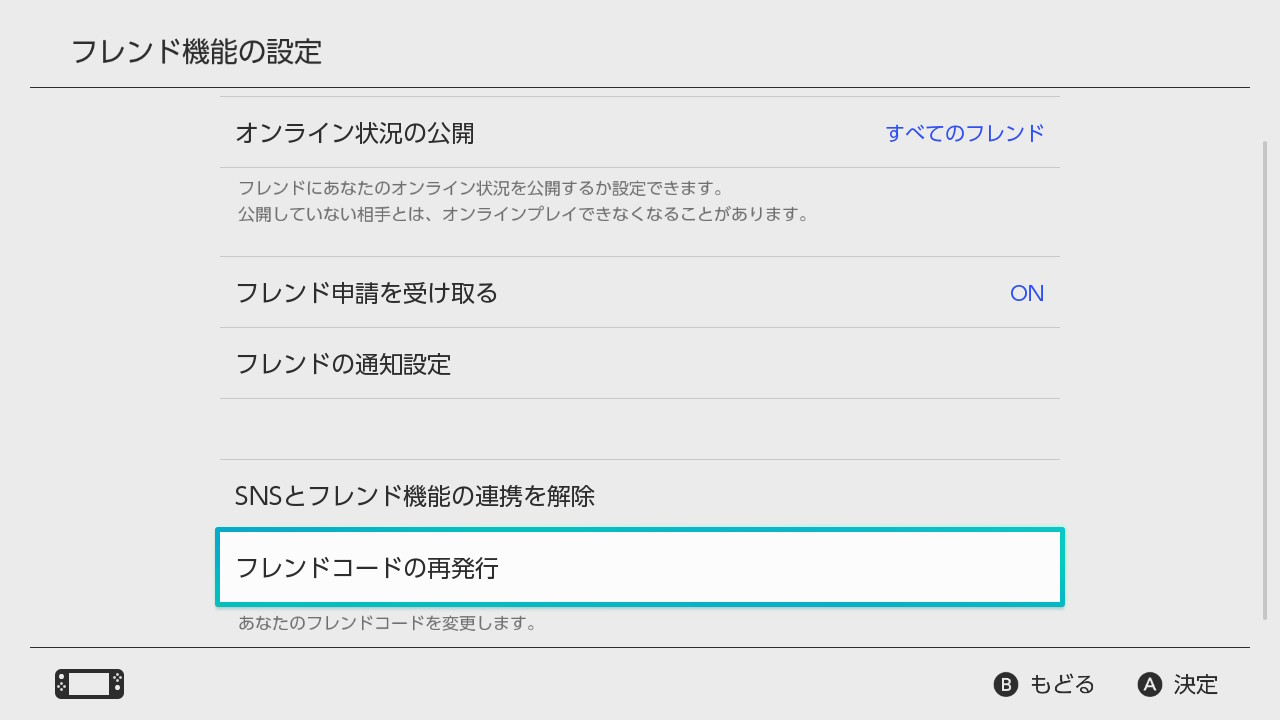Tap the もどる back label
1280x720 pixels.
coord(1061,685)
